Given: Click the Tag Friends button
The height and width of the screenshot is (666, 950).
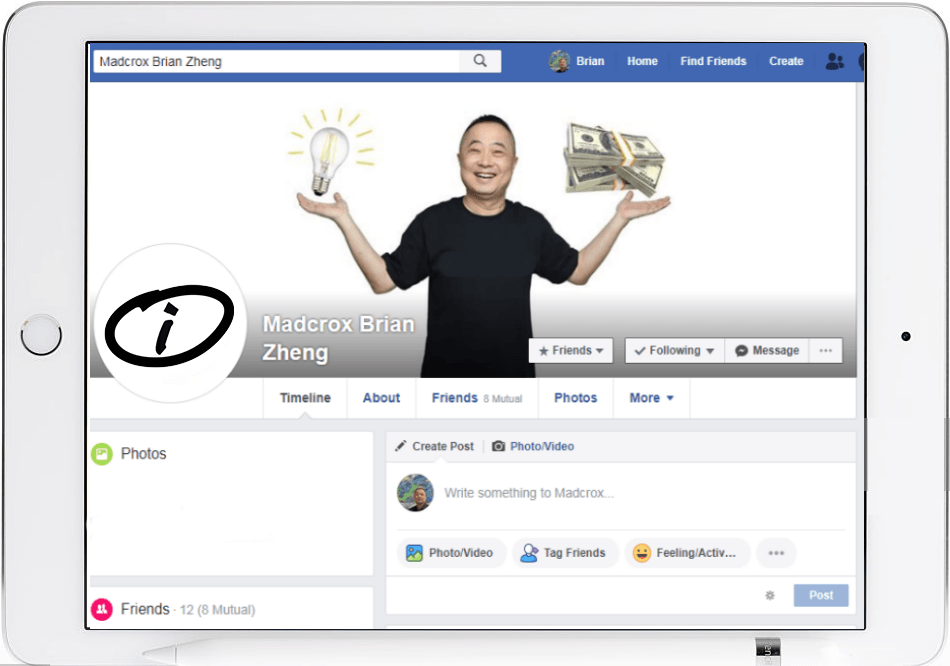Looking at the screenshot, I should click(x=565, y=553).
